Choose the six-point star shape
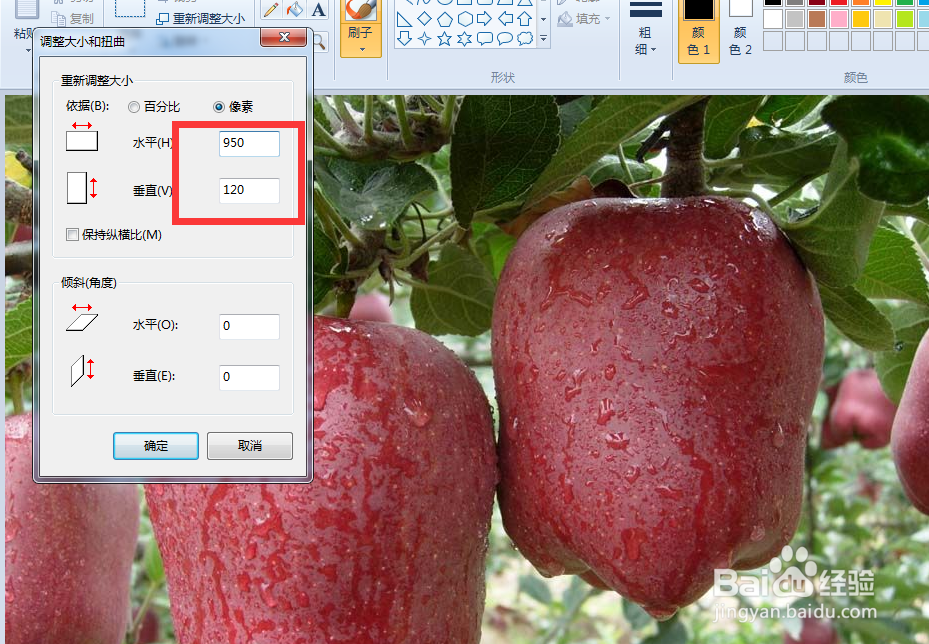 tap(464, 39)
